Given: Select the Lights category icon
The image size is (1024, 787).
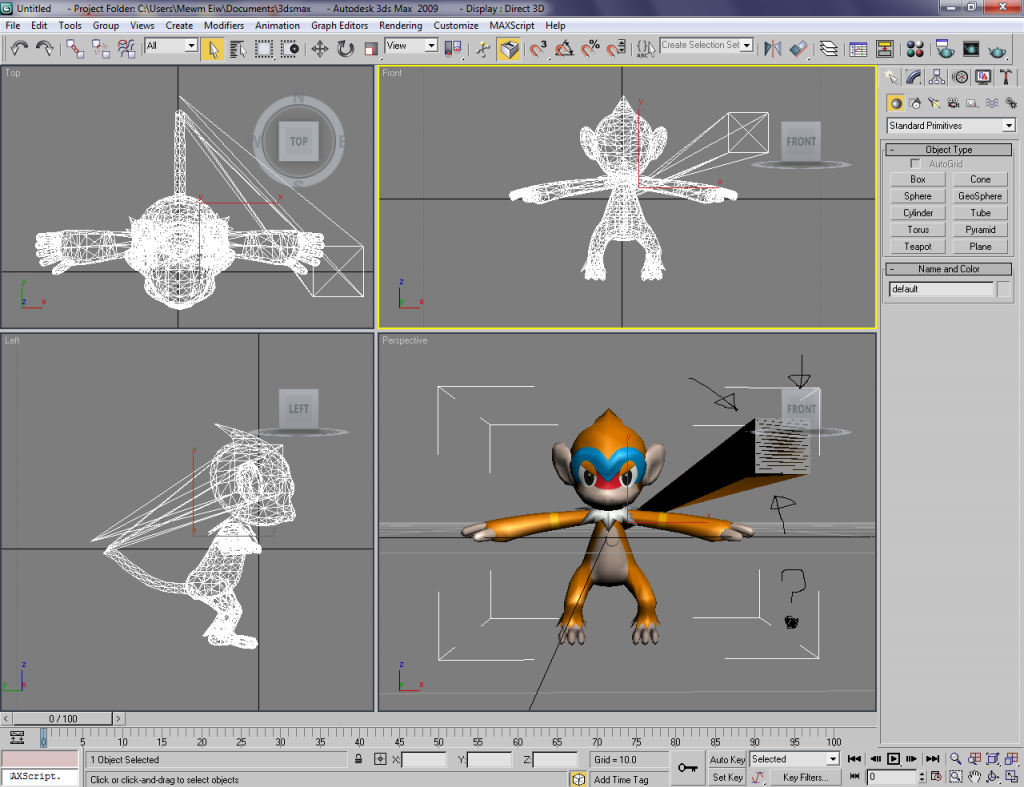Looking at the screenshot, I should pyautogui.click(x=934, y=103).
